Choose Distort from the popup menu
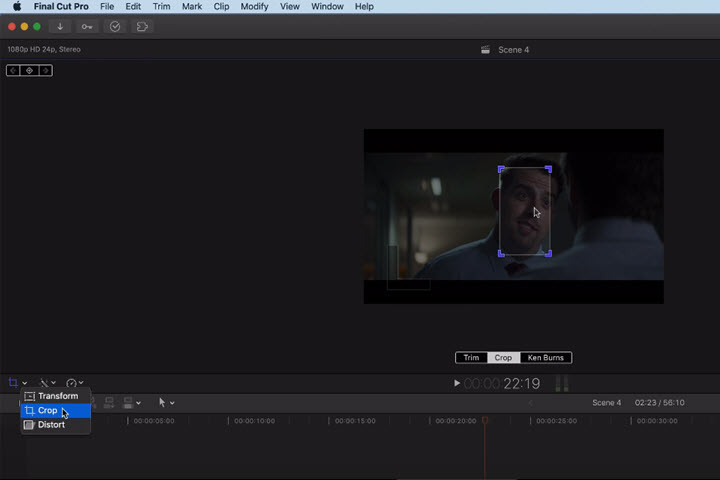720x480 pixels. 51,425
